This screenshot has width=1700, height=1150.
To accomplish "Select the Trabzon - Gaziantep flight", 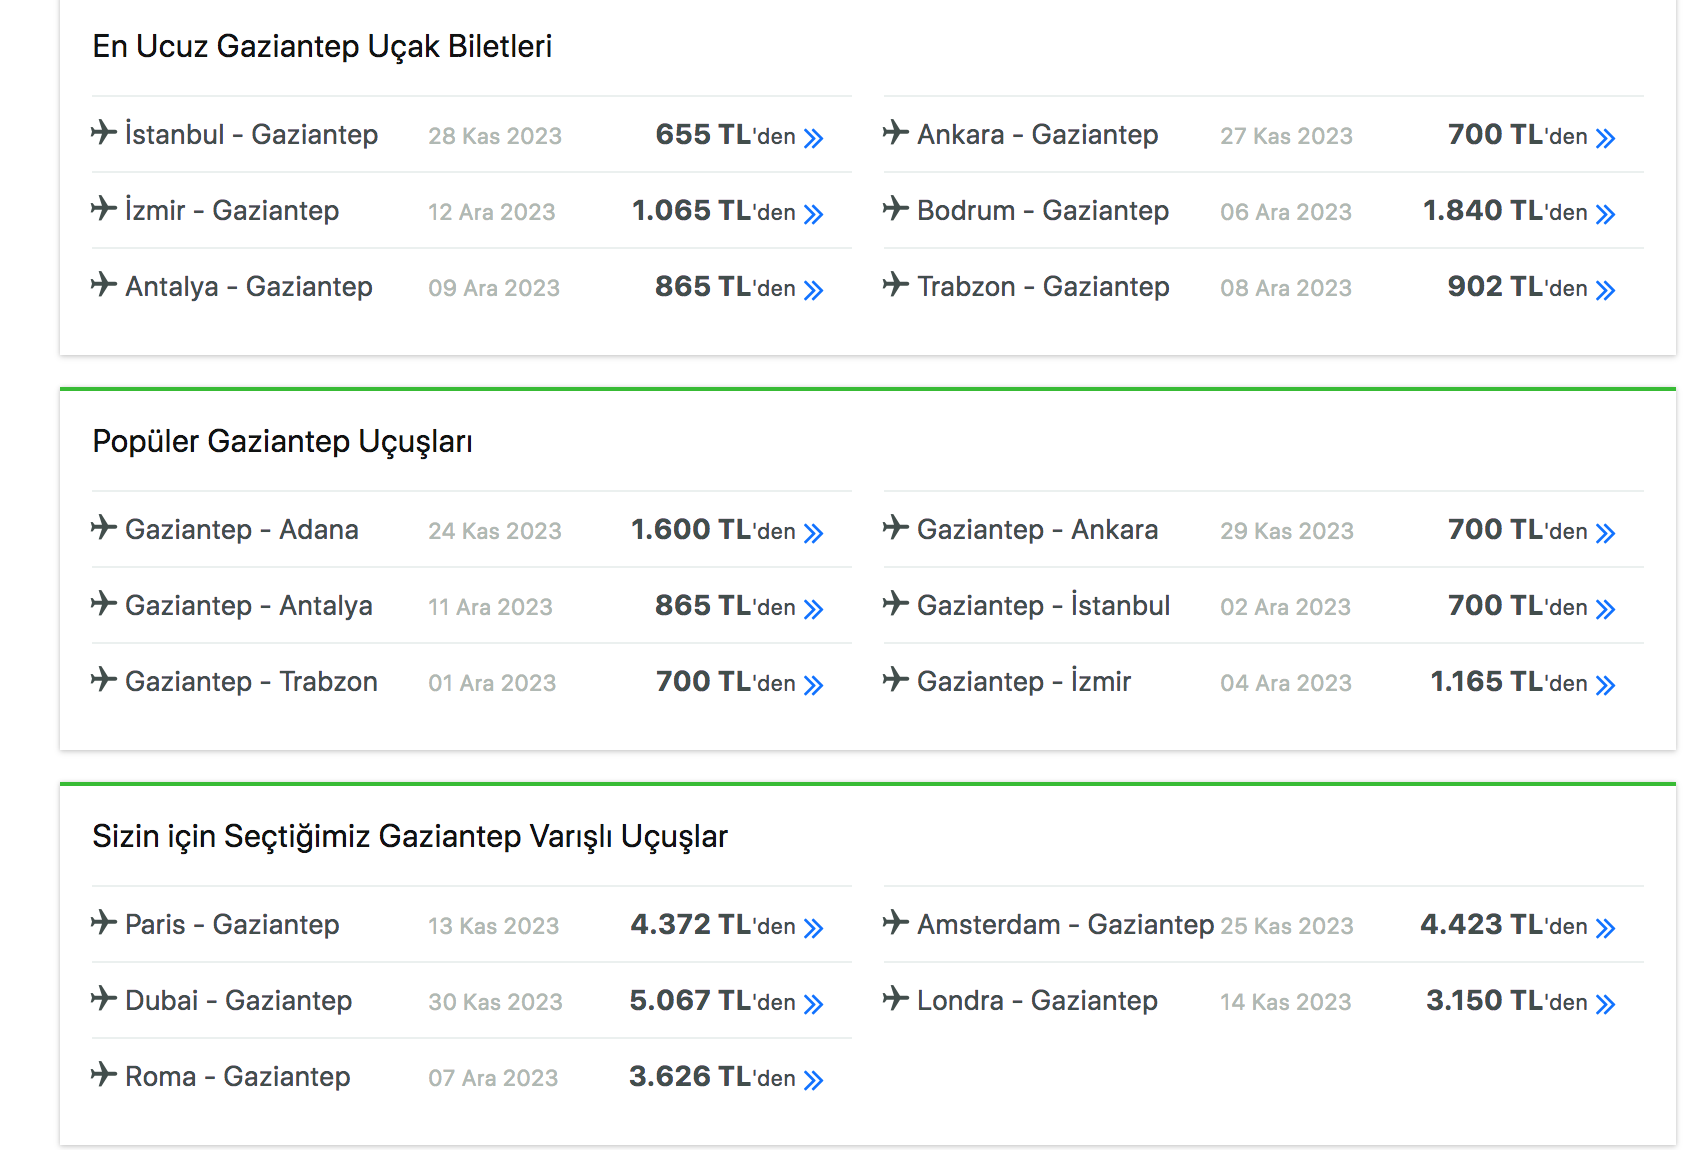I will 1043,287.
